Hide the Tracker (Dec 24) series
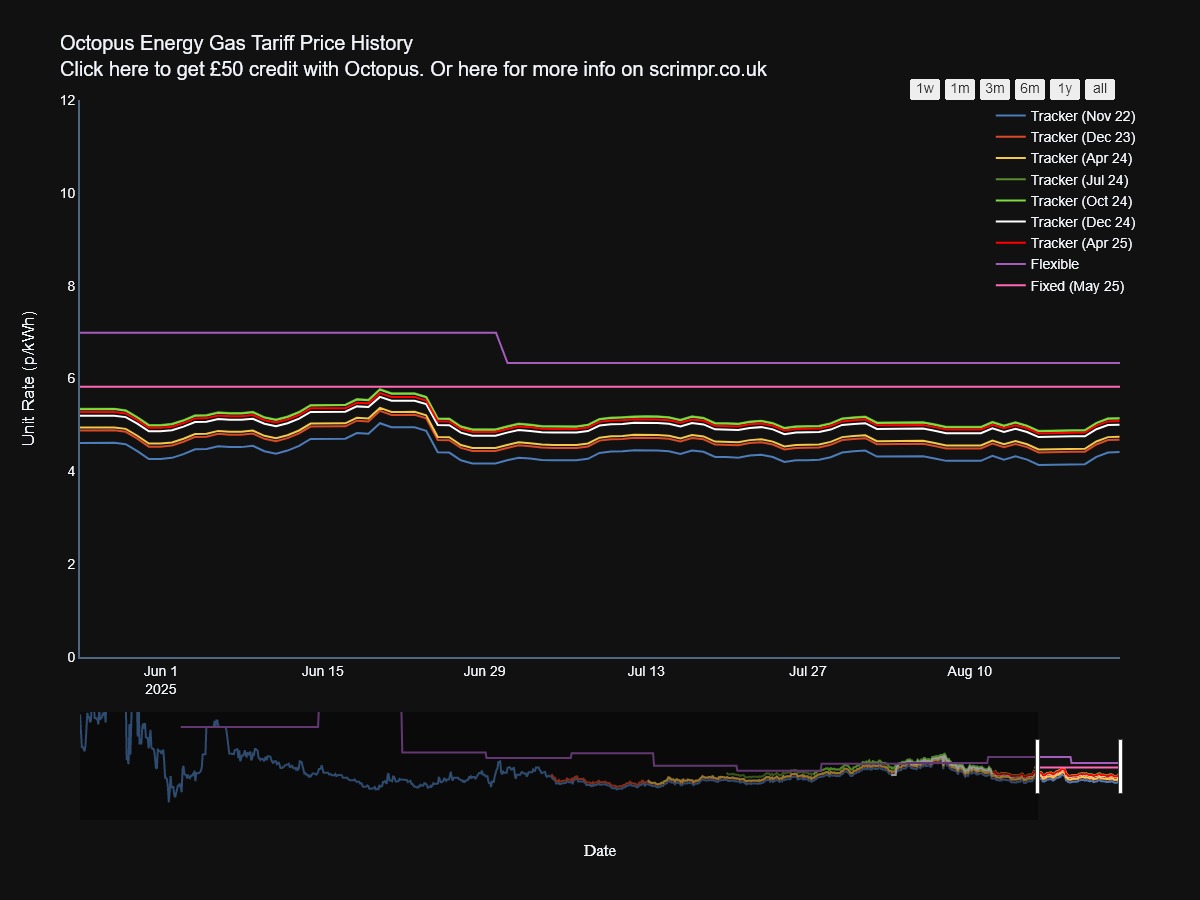The height and width of the screenshot is (900, 1200). pos(1081,222)
